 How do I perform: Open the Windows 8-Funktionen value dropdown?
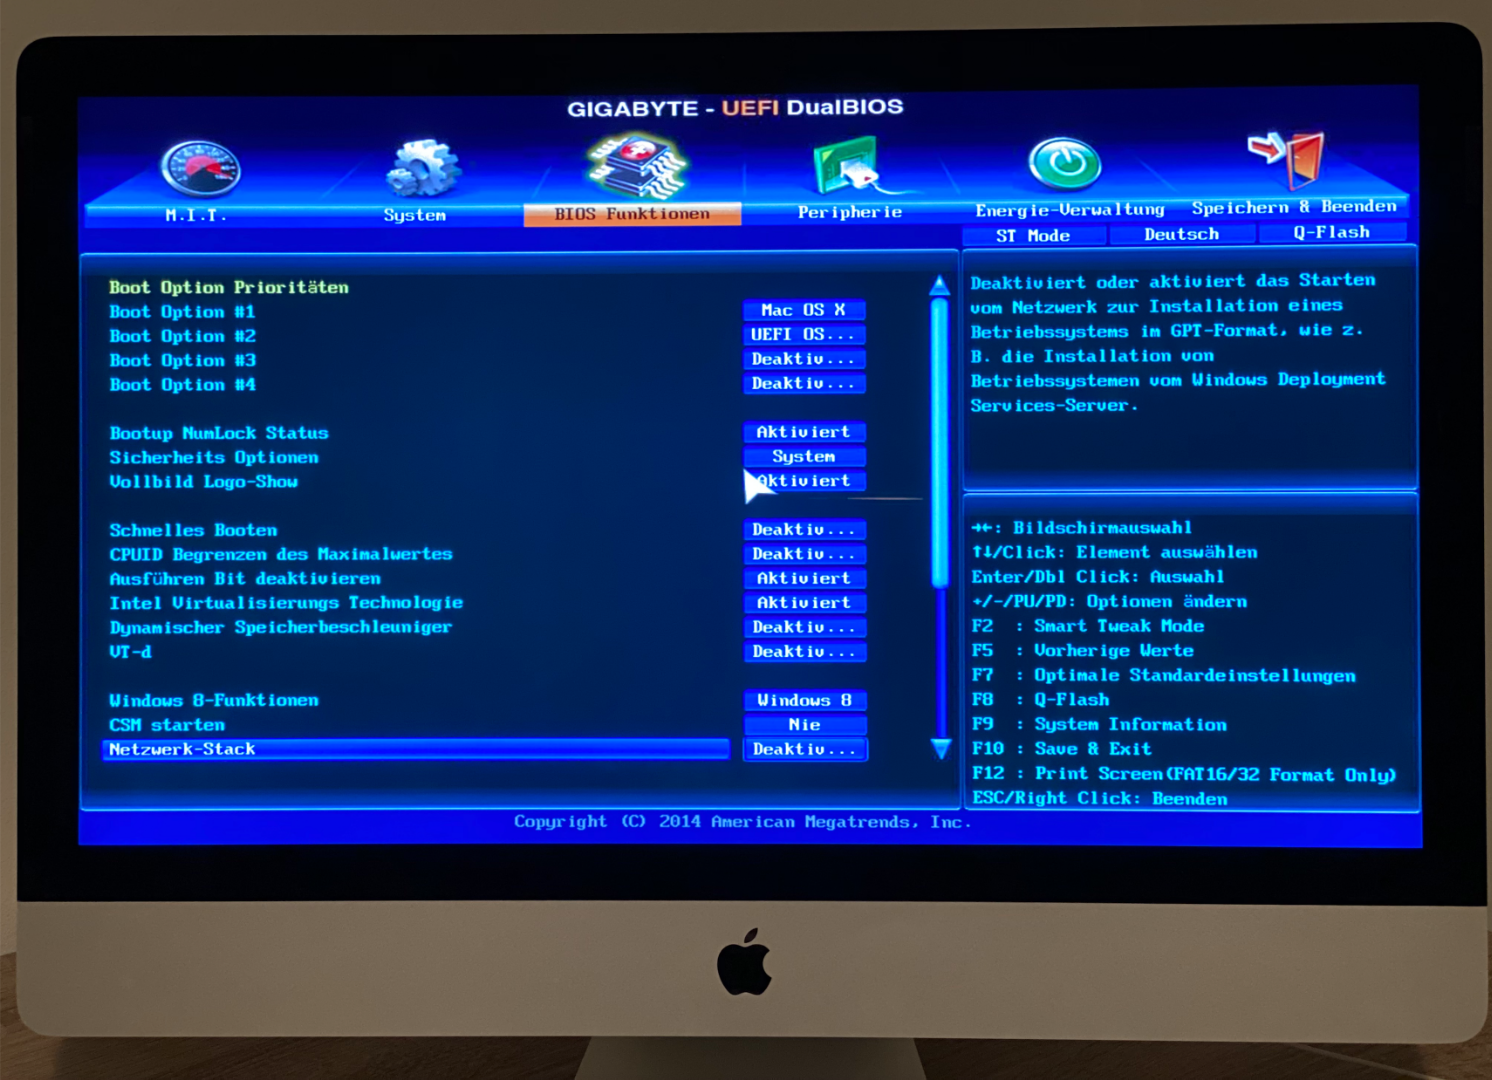coord(804,700)
